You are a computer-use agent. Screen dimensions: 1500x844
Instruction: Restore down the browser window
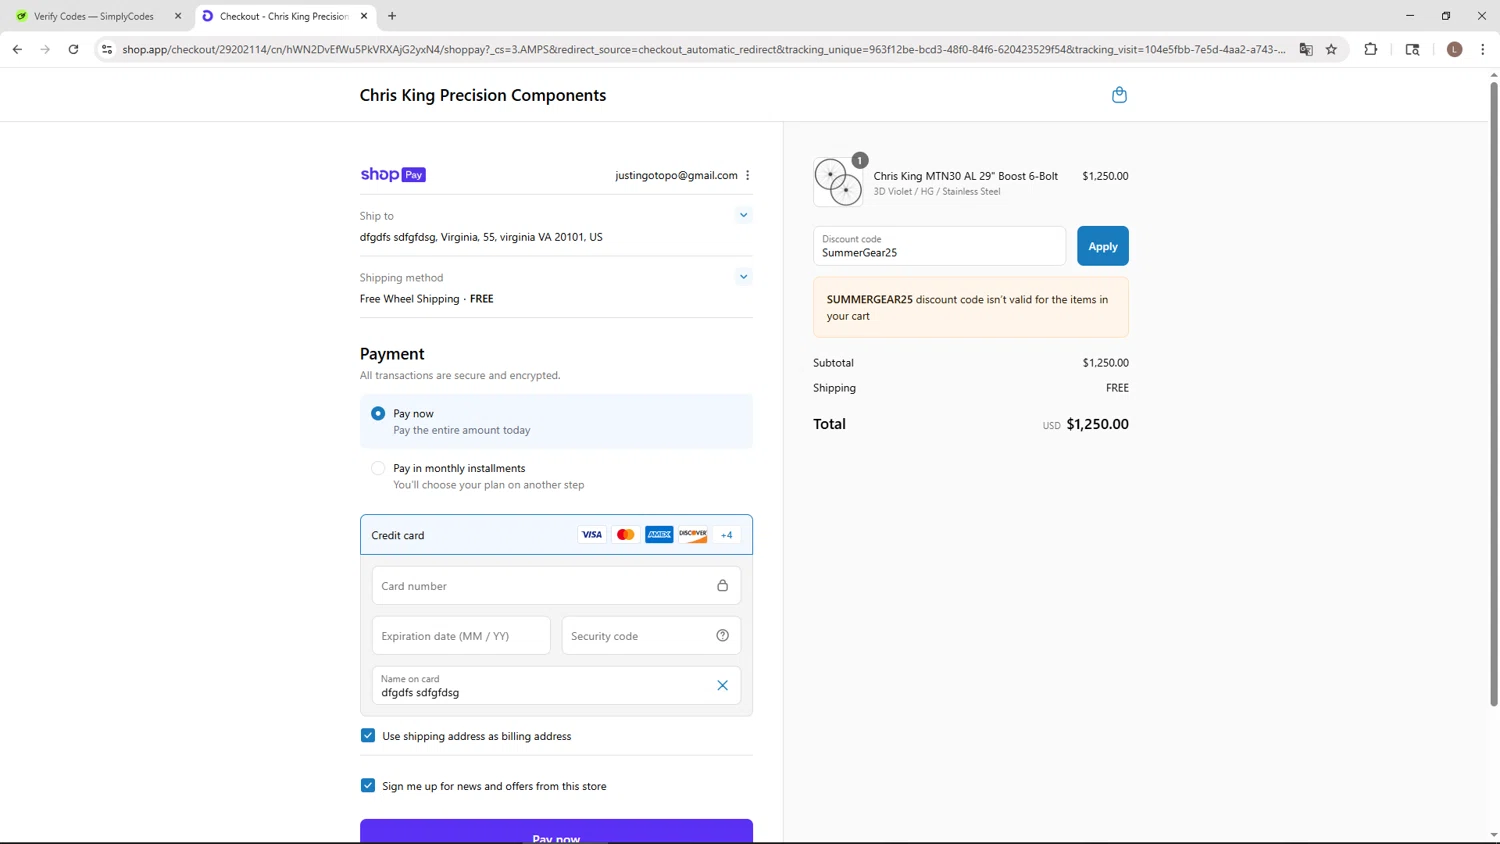click(1446, 16)
